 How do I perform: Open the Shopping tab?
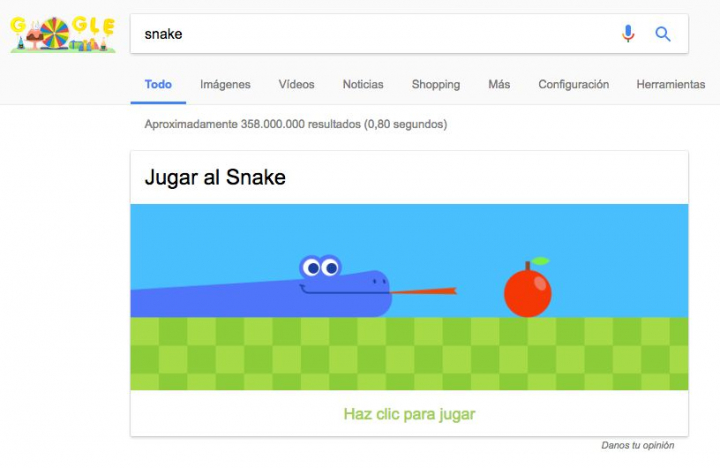pyautogui.click(x=436, y=85)
